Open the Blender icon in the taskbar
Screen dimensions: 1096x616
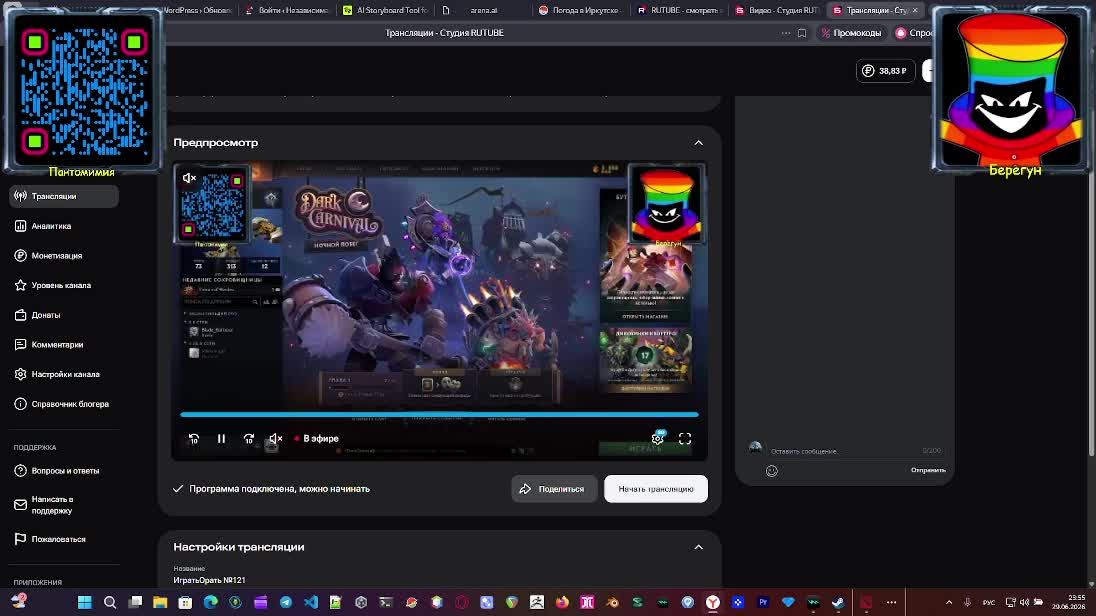click(612, 602)
